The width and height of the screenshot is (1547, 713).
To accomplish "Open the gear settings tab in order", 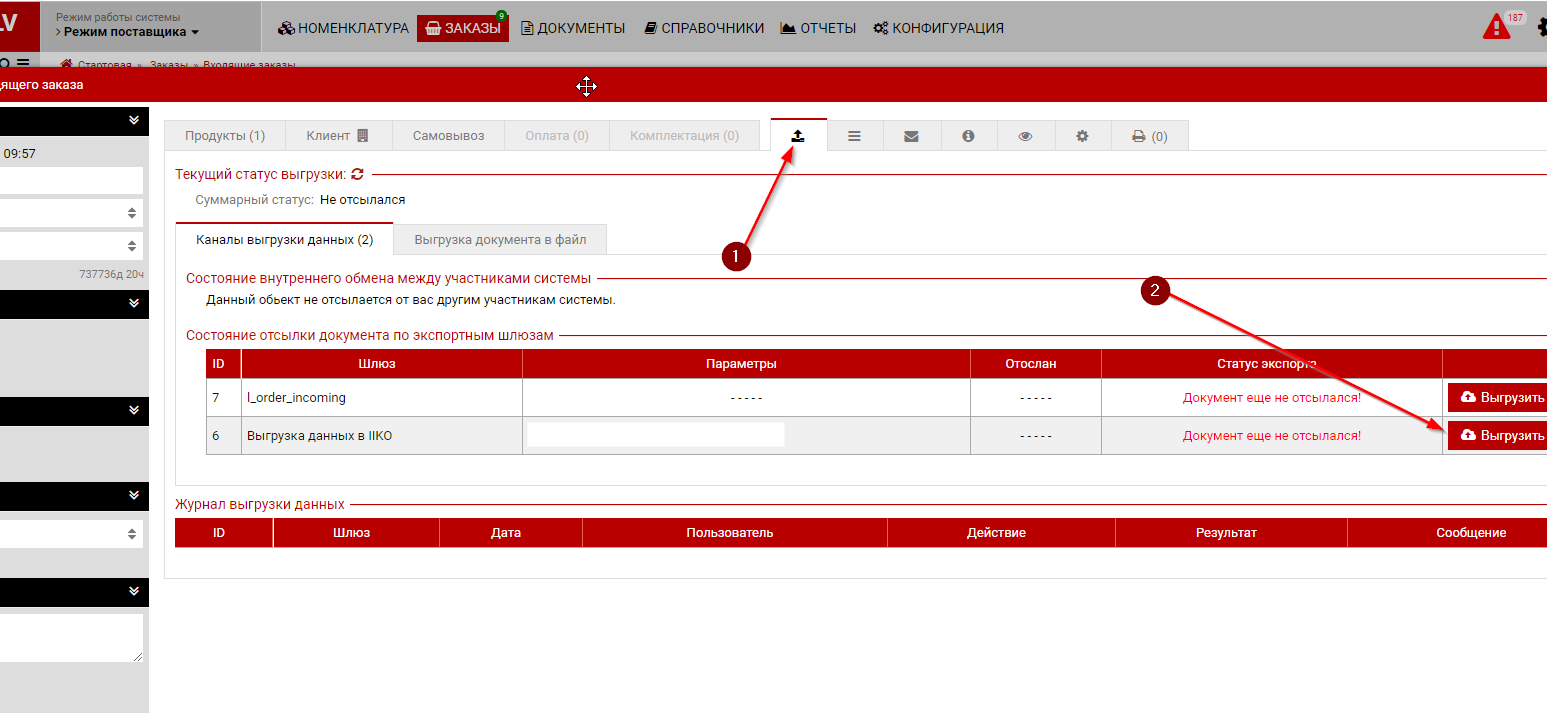I will coord(1082,136).
